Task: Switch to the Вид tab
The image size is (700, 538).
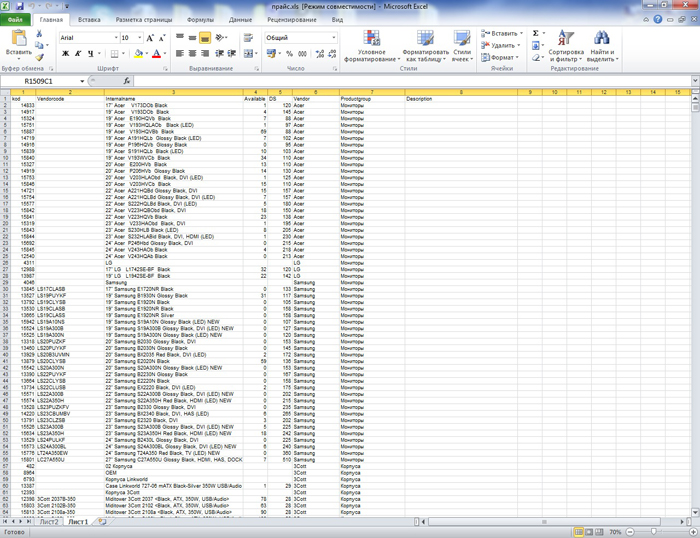Action: [337, 20]
